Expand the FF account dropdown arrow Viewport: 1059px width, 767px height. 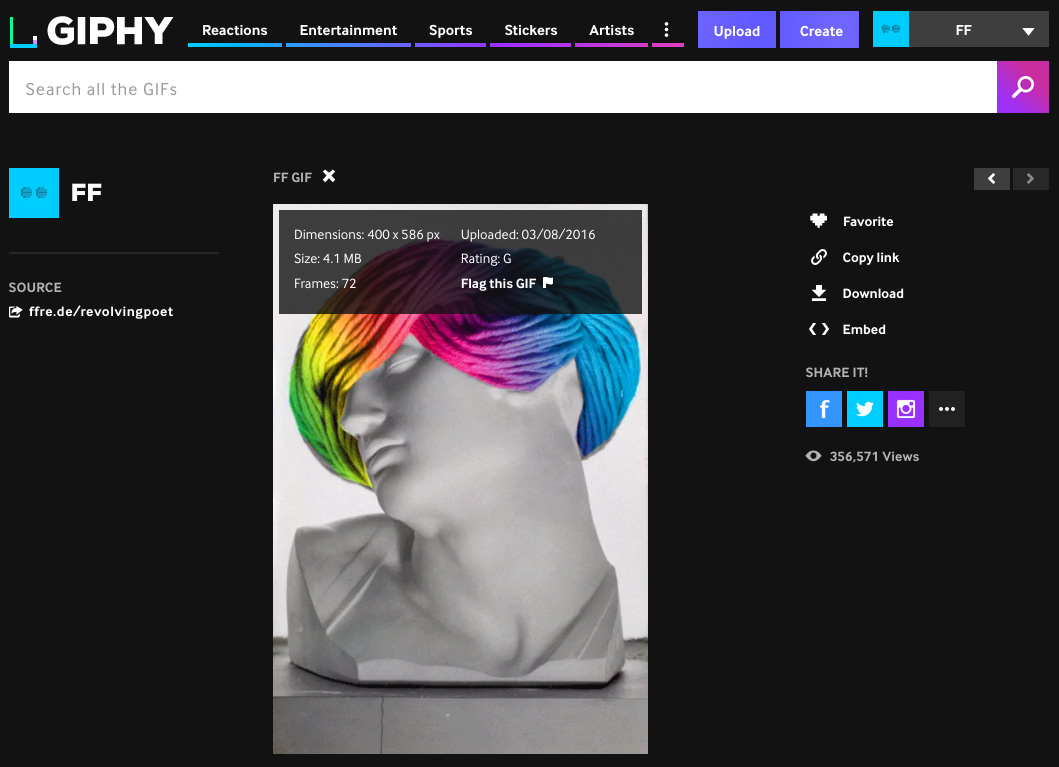pos(1028,31)
